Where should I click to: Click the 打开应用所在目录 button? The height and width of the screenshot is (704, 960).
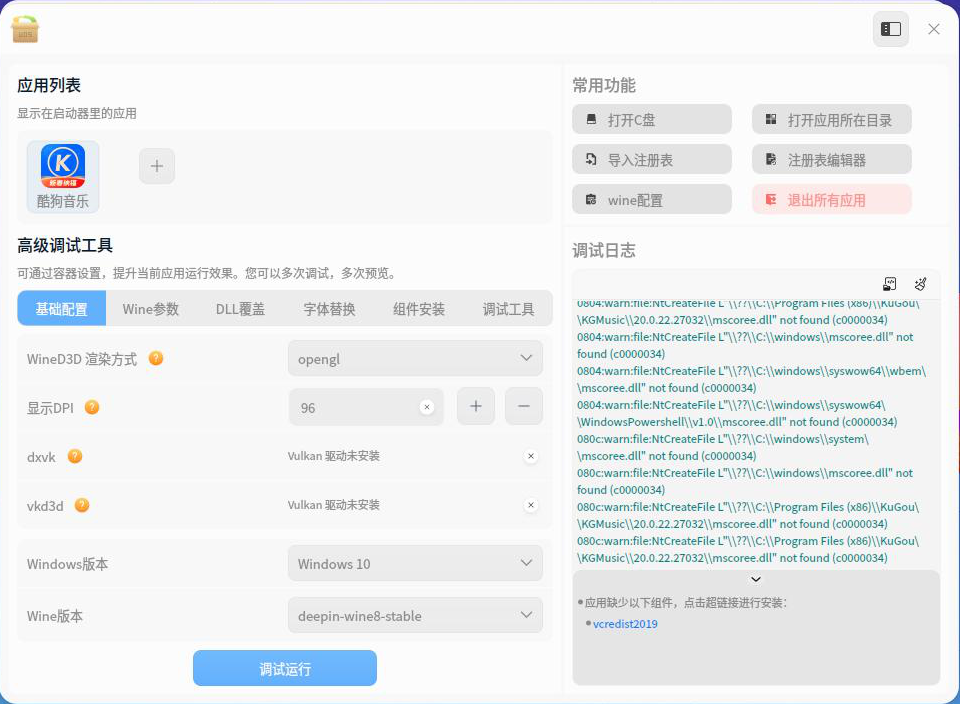coord(831,119)
